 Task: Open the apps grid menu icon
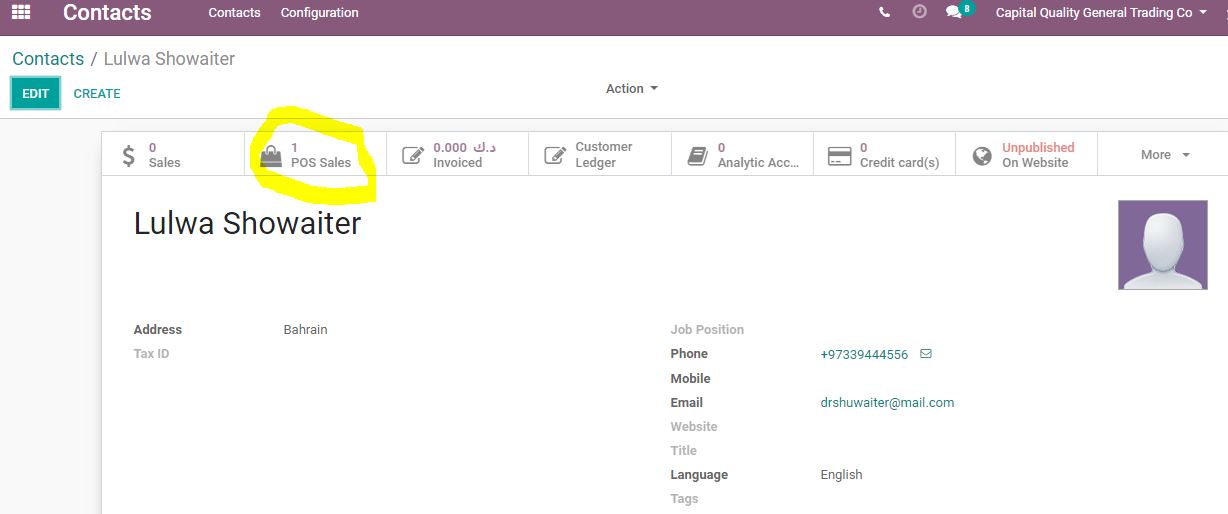tap(21, 13)
